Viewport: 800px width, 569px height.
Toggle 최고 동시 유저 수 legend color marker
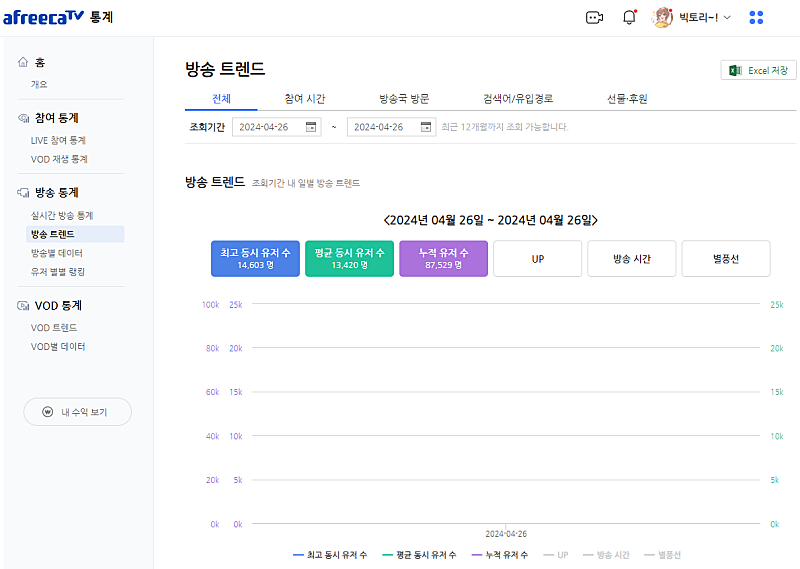pyautogui.click(x=298, y=555)
